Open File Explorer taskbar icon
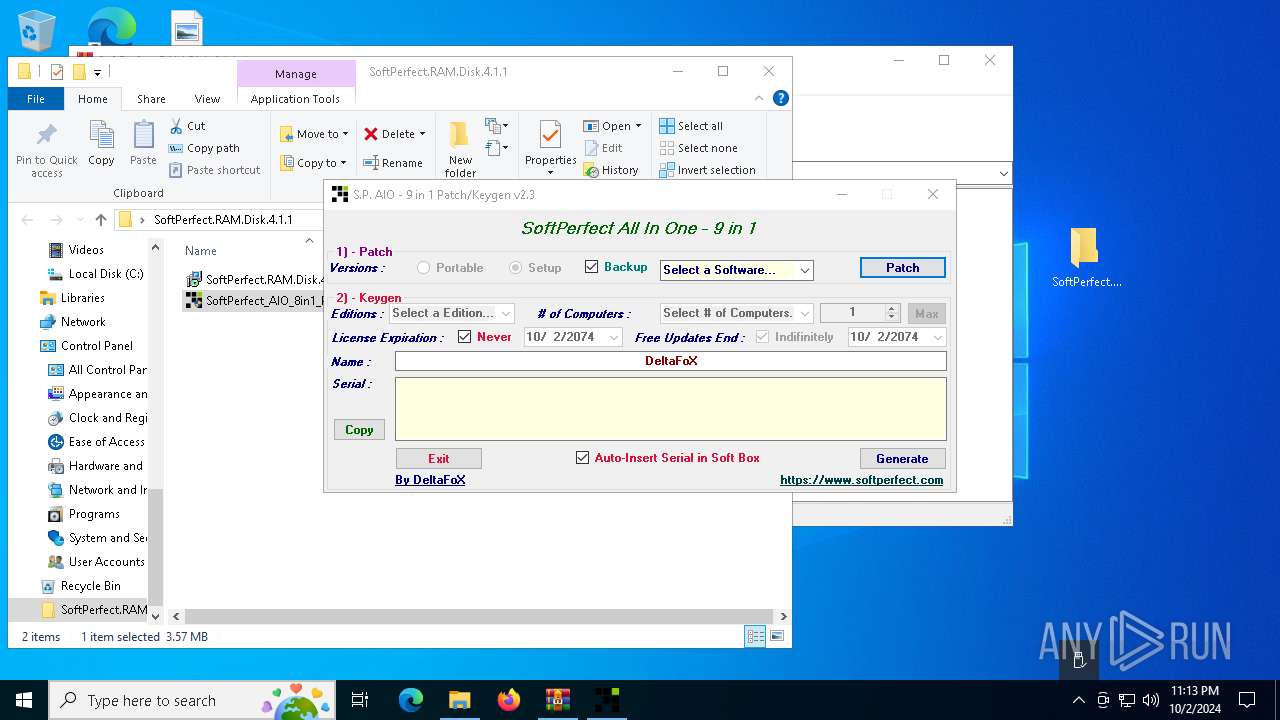 click(x=460, y=700)
